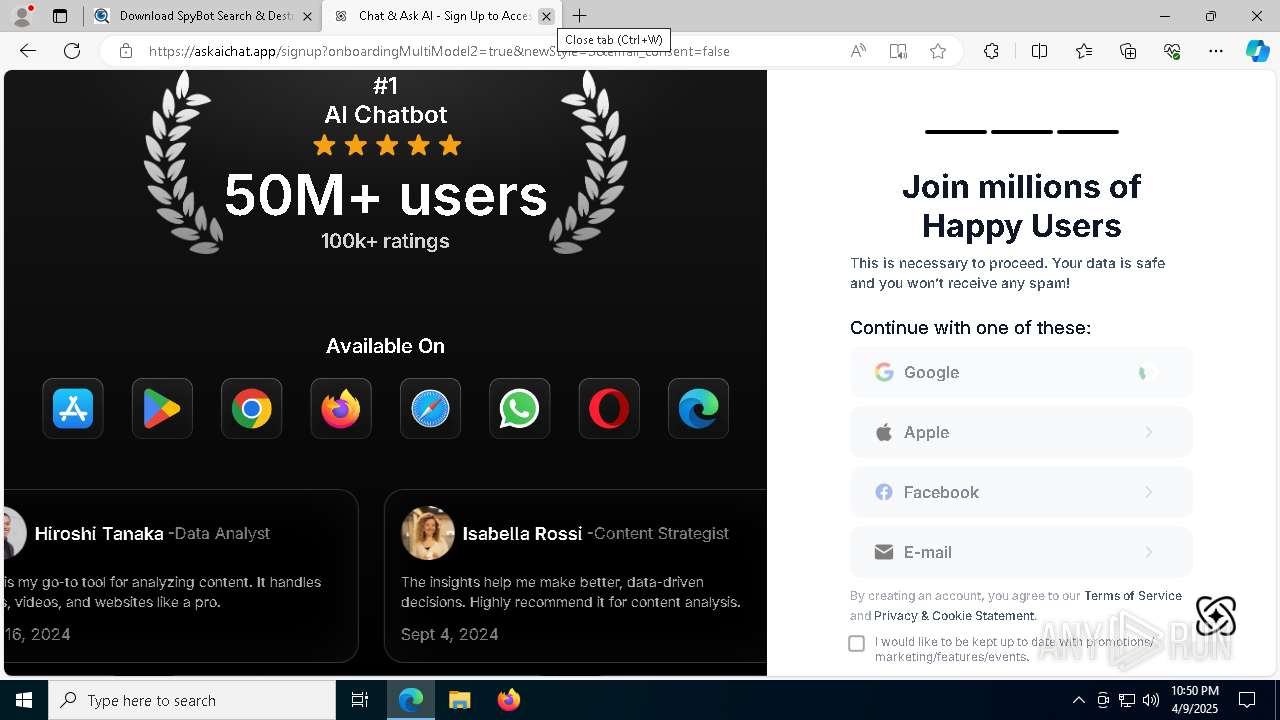Refresh the page
This screenshot has width=1280, height=720.
[72, 51]
